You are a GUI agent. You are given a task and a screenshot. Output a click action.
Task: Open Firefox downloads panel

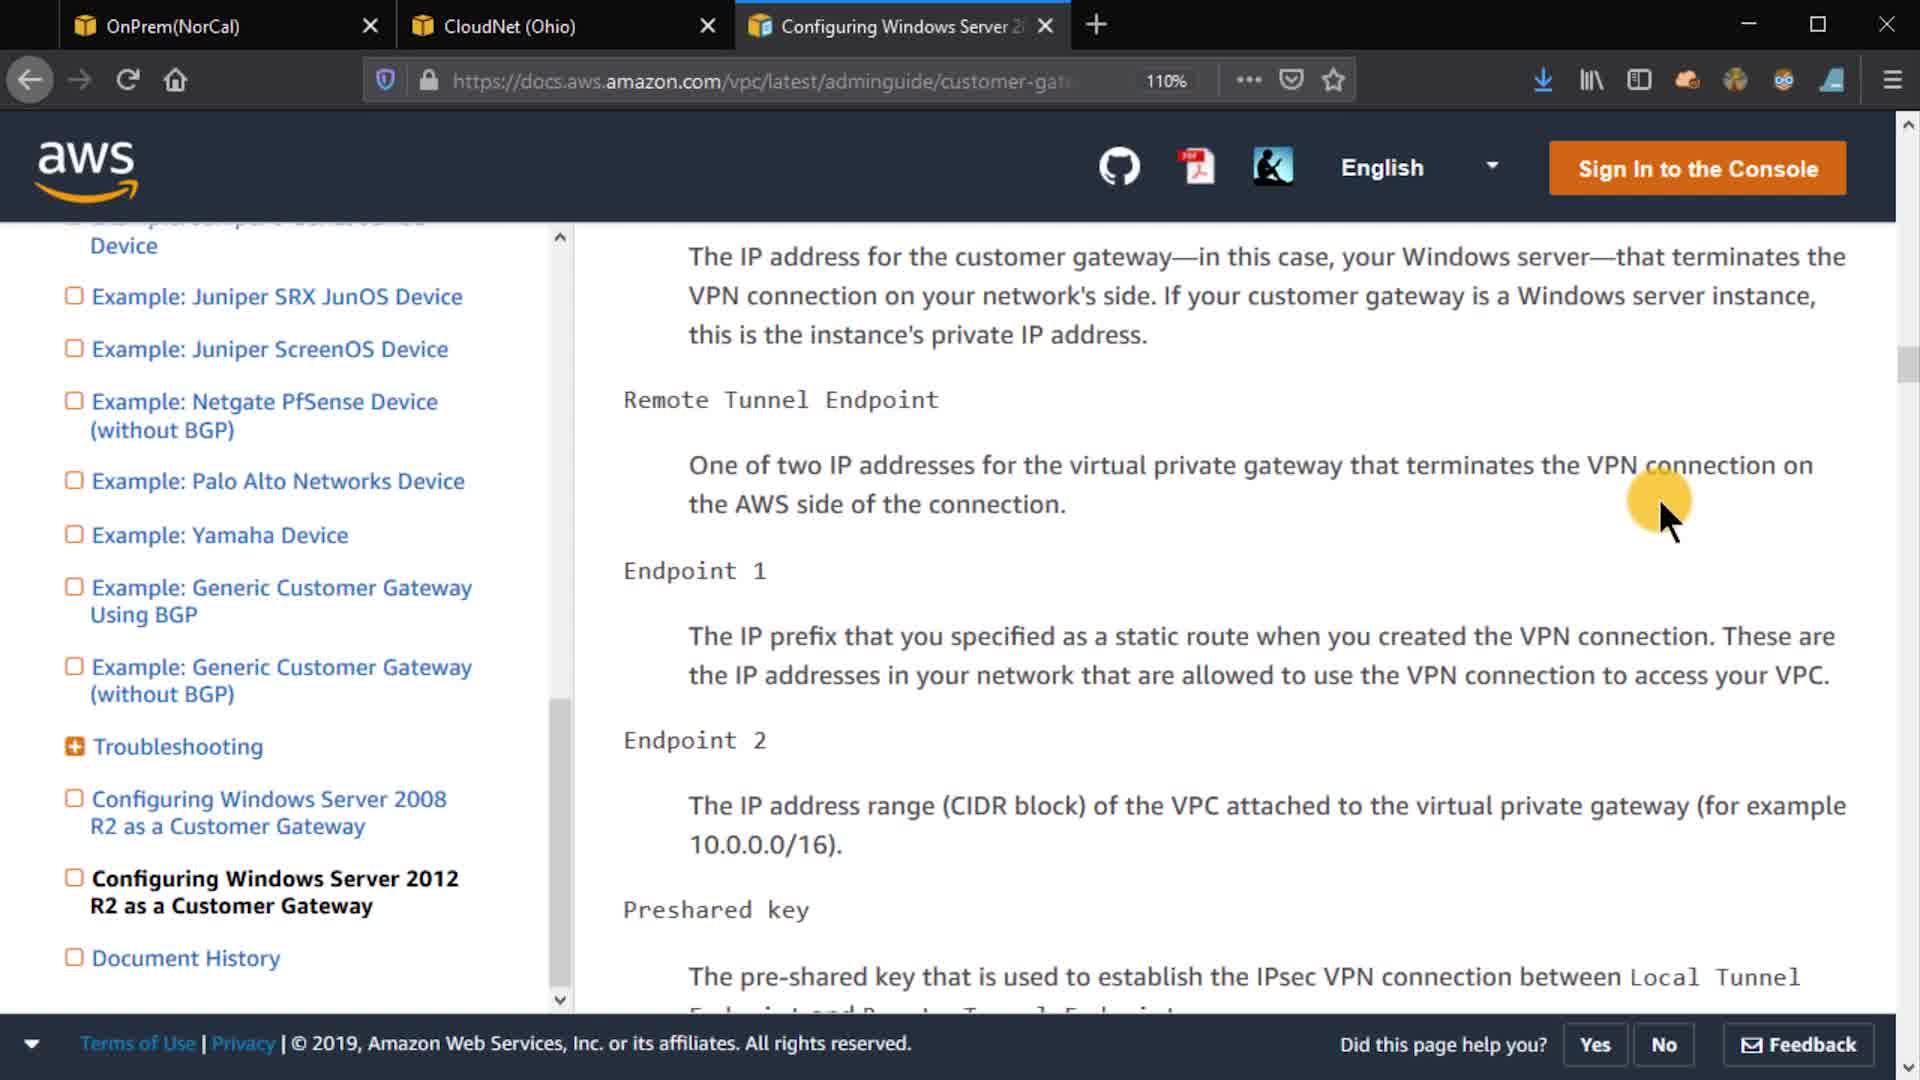coord(1542,80)
